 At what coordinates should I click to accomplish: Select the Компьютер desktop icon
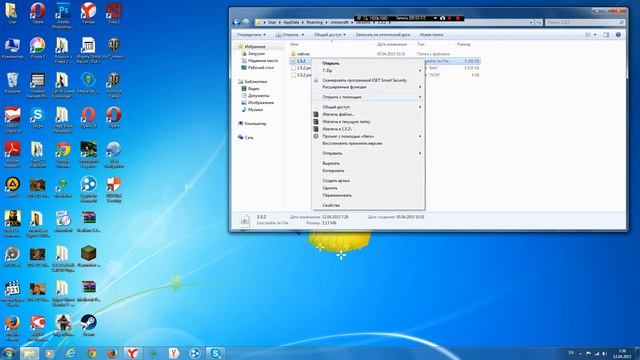[12, 48]
